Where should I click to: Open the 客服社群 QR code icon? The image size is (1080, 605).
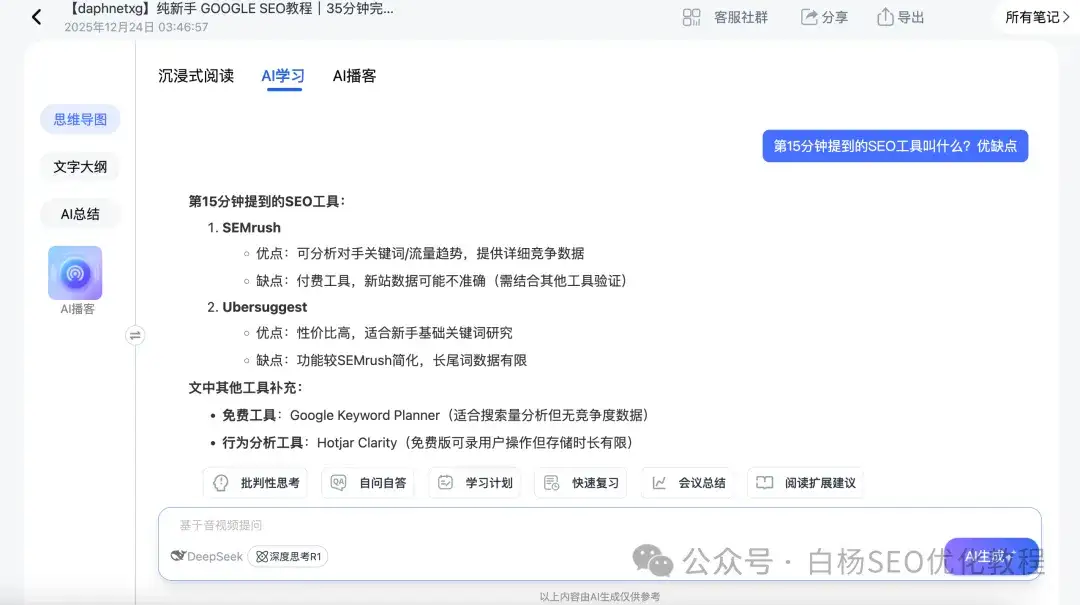(691, 17)
